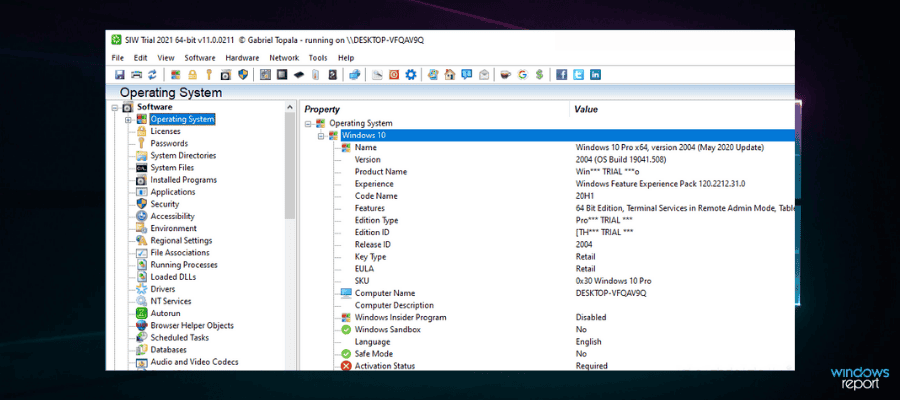
Task: Select Licenses in the sidebar tree
Action: point(165,131)
